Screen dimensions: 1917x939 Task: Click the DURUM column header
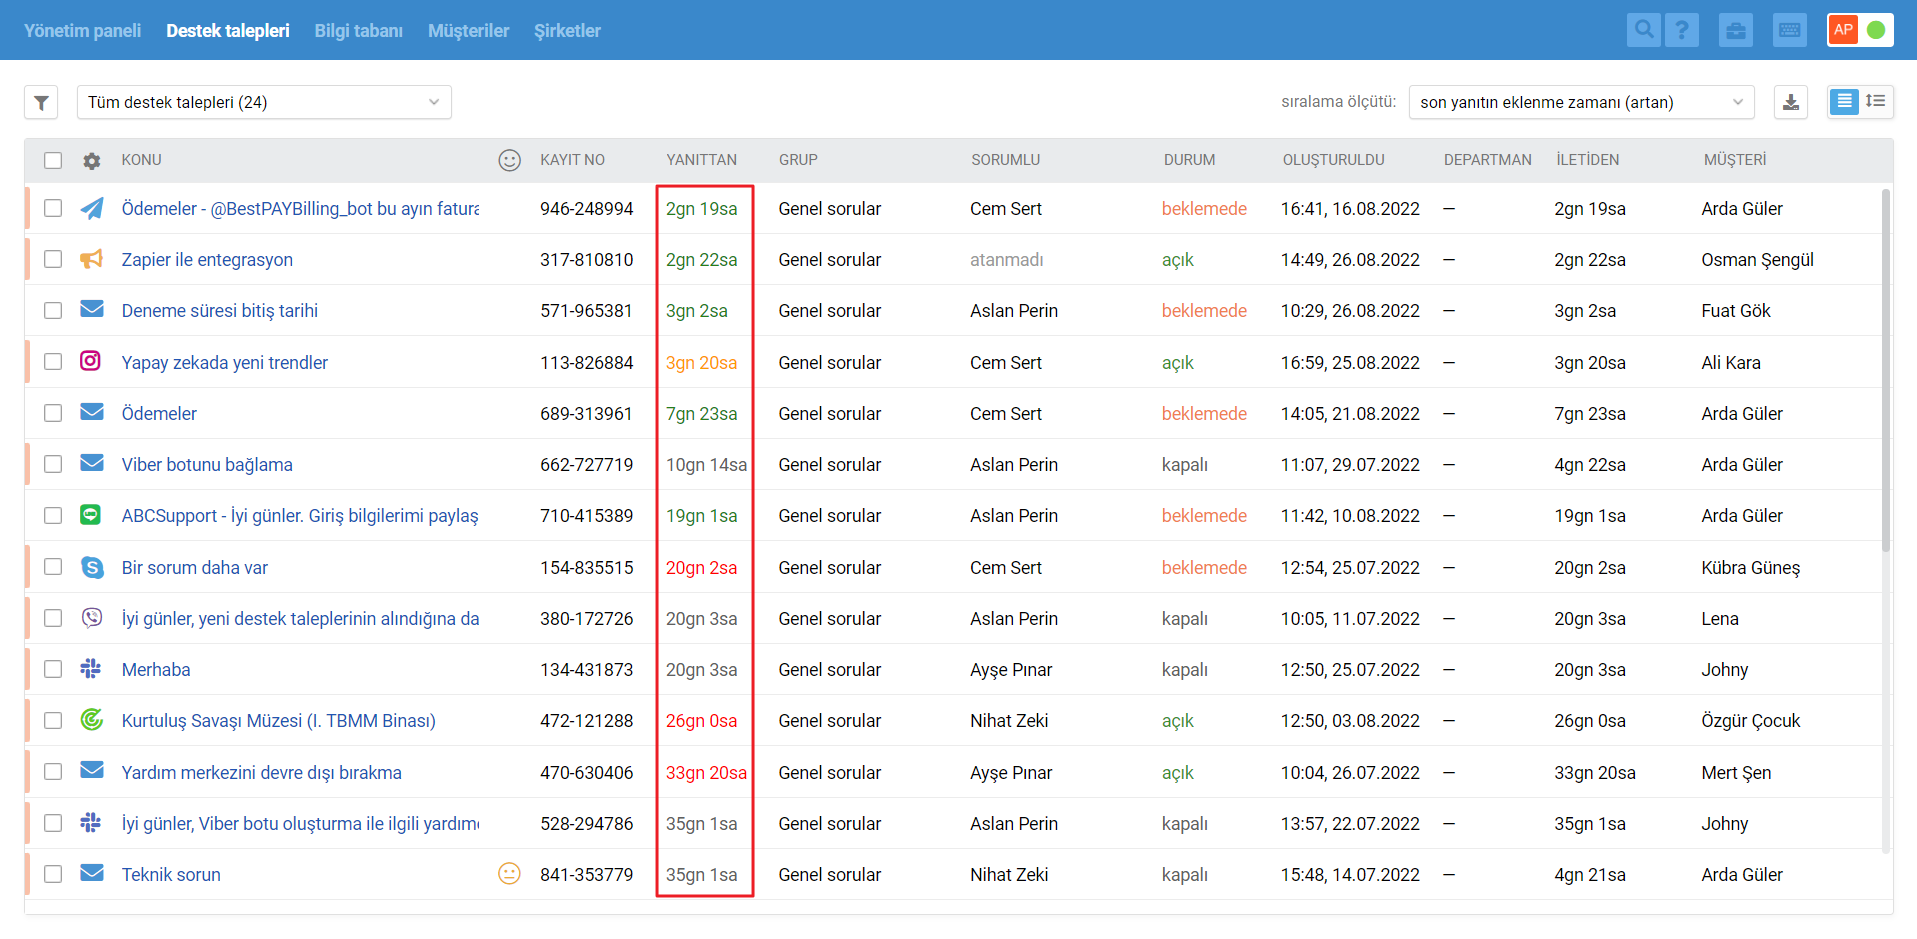[x=1190, y=160]
